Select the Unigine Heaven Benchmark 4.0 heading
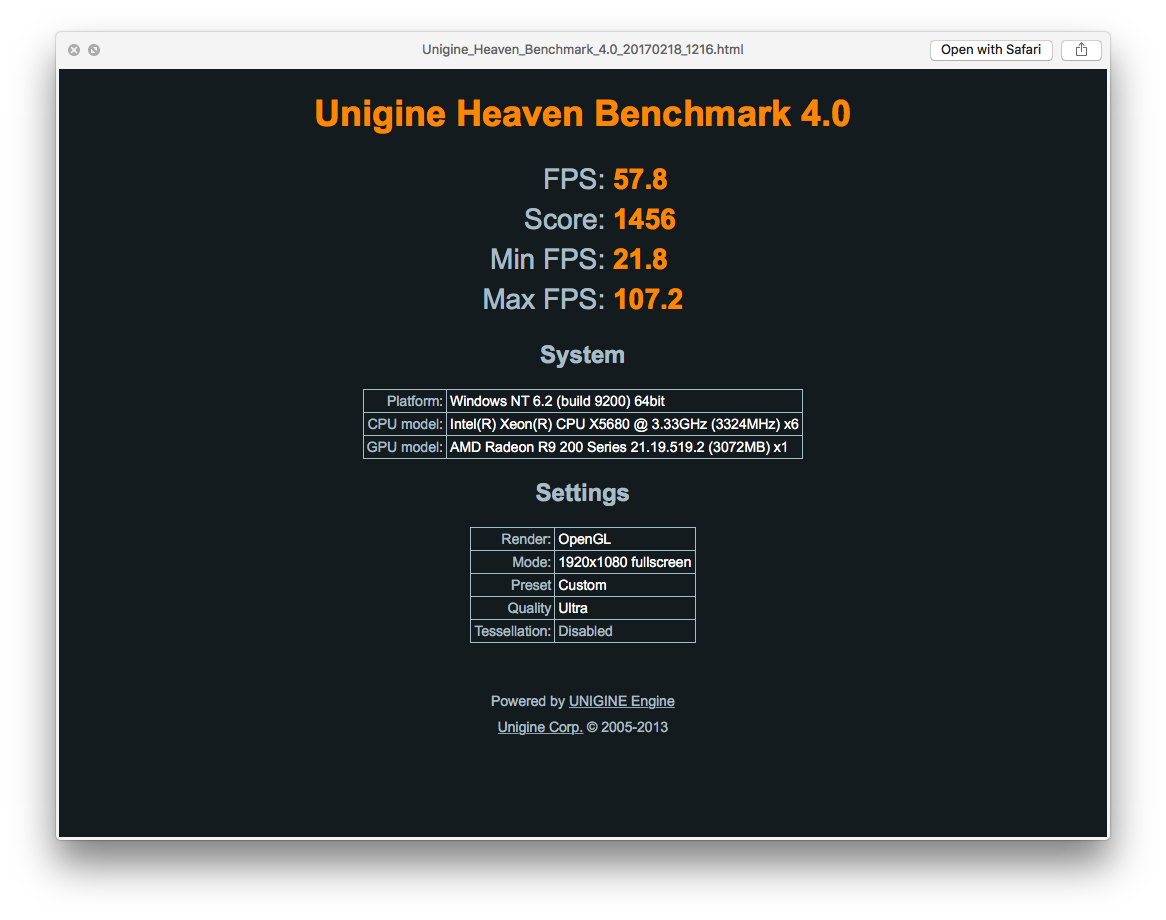Screen dimensions: 1166x920 coord(582,114)
